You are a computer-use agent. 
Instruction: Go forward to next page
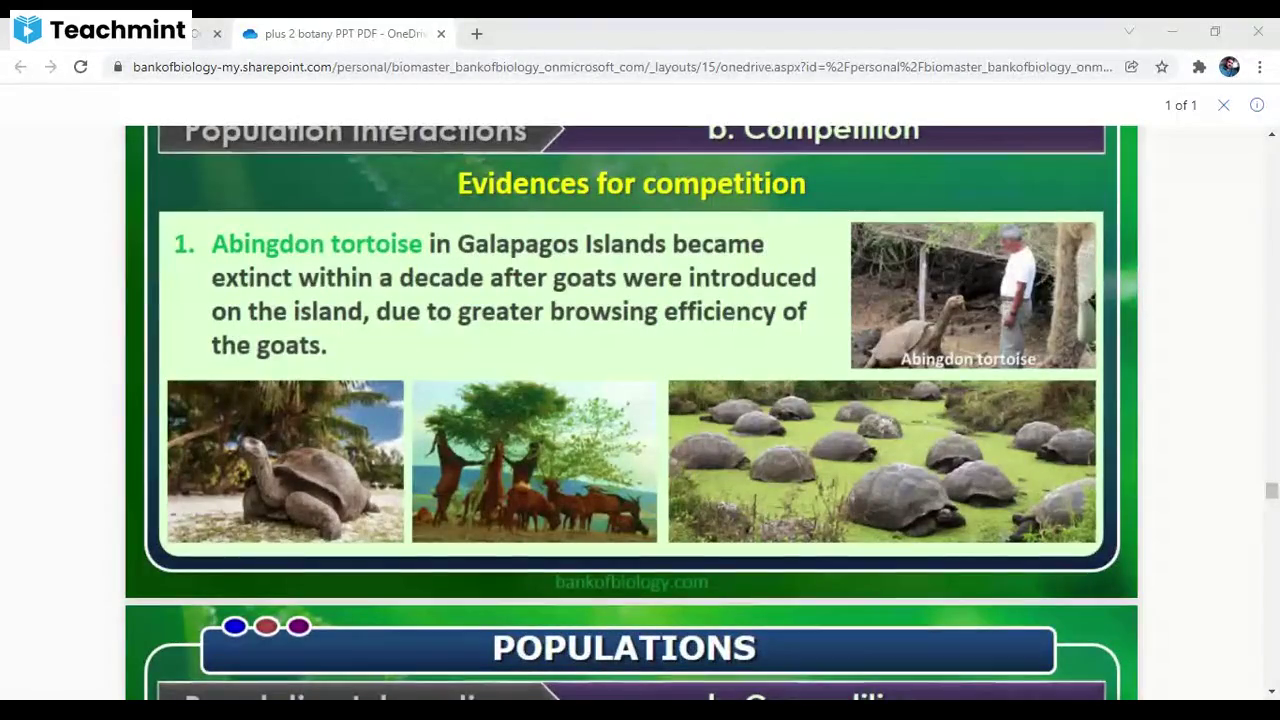(50, 67)
